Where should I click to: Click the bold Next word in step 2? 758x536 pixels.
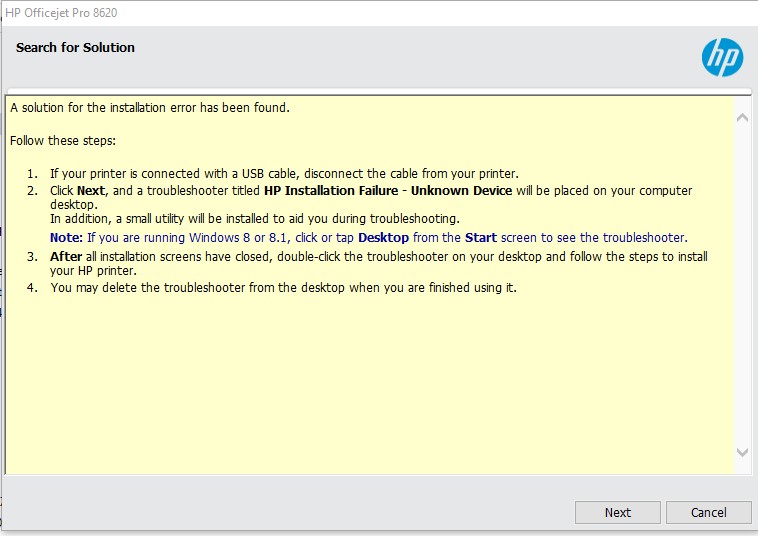pos(91,190)
